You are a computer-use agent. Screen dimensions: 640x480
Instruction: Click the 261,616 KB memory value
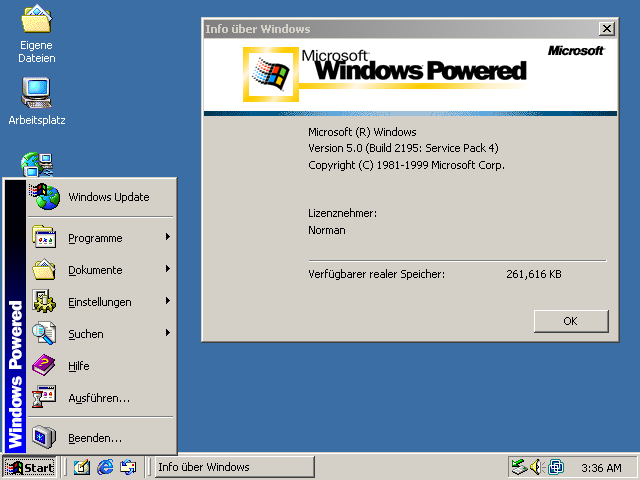[534, 274]
